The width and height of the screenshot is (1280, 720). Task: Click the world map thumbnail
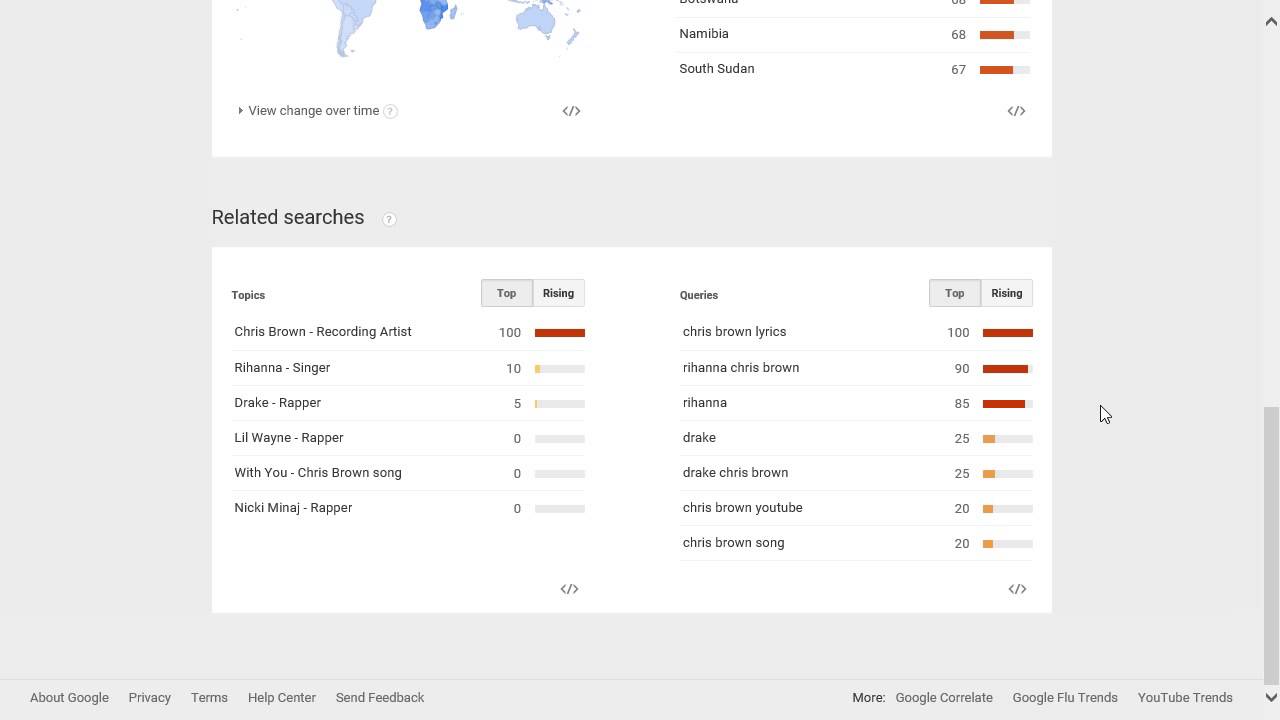[x=410, y=28]
